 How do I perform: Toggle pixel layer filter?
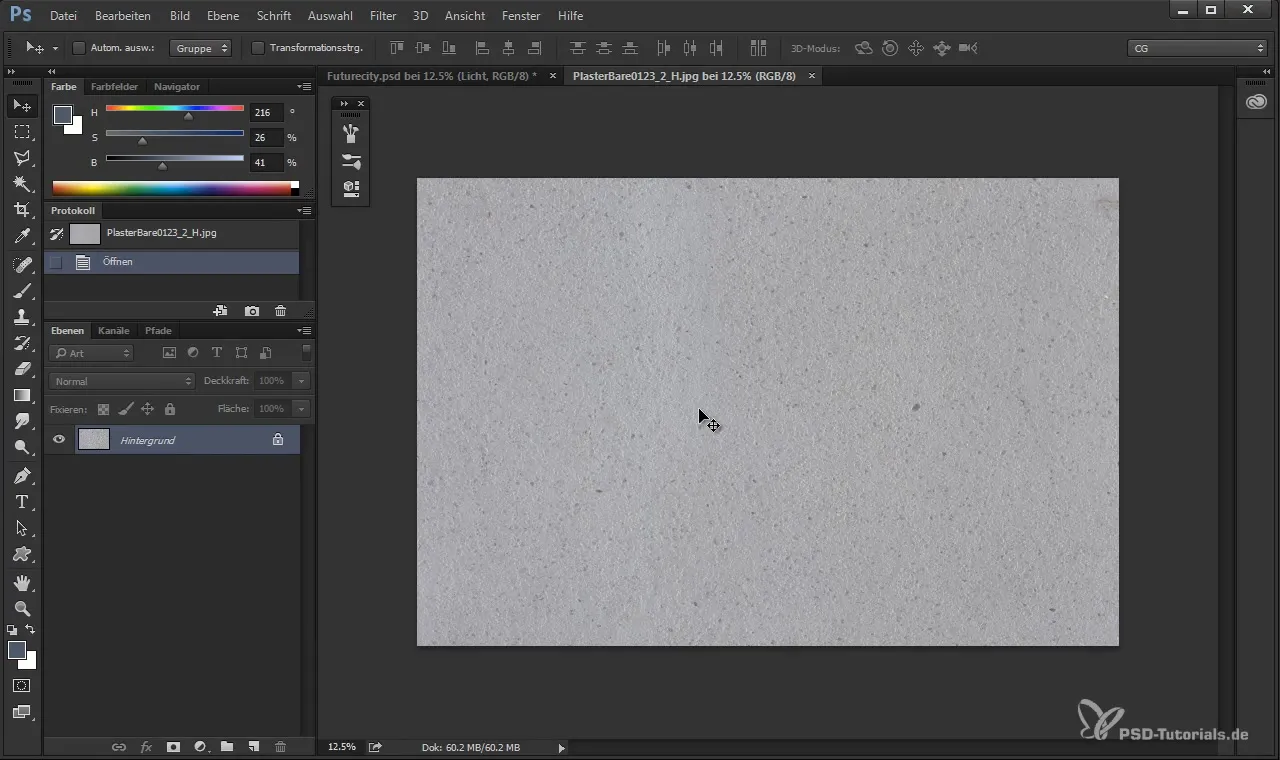tap(169, 353)
